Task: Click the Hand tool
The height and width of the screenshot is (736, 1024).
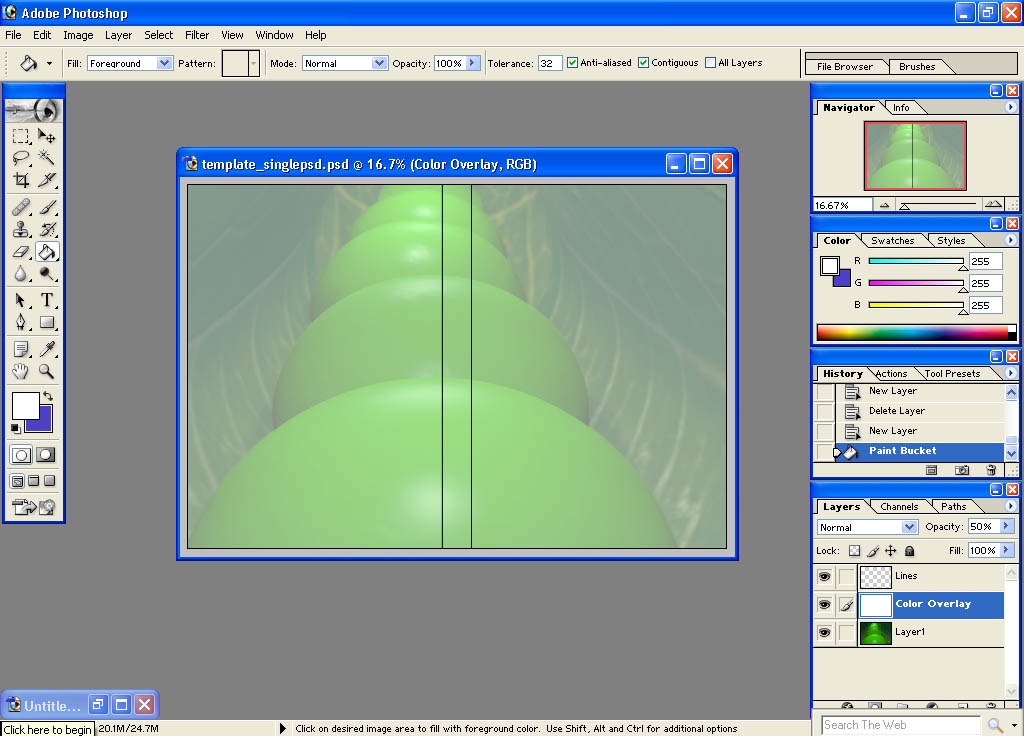Action: click(x=21, y=372)
